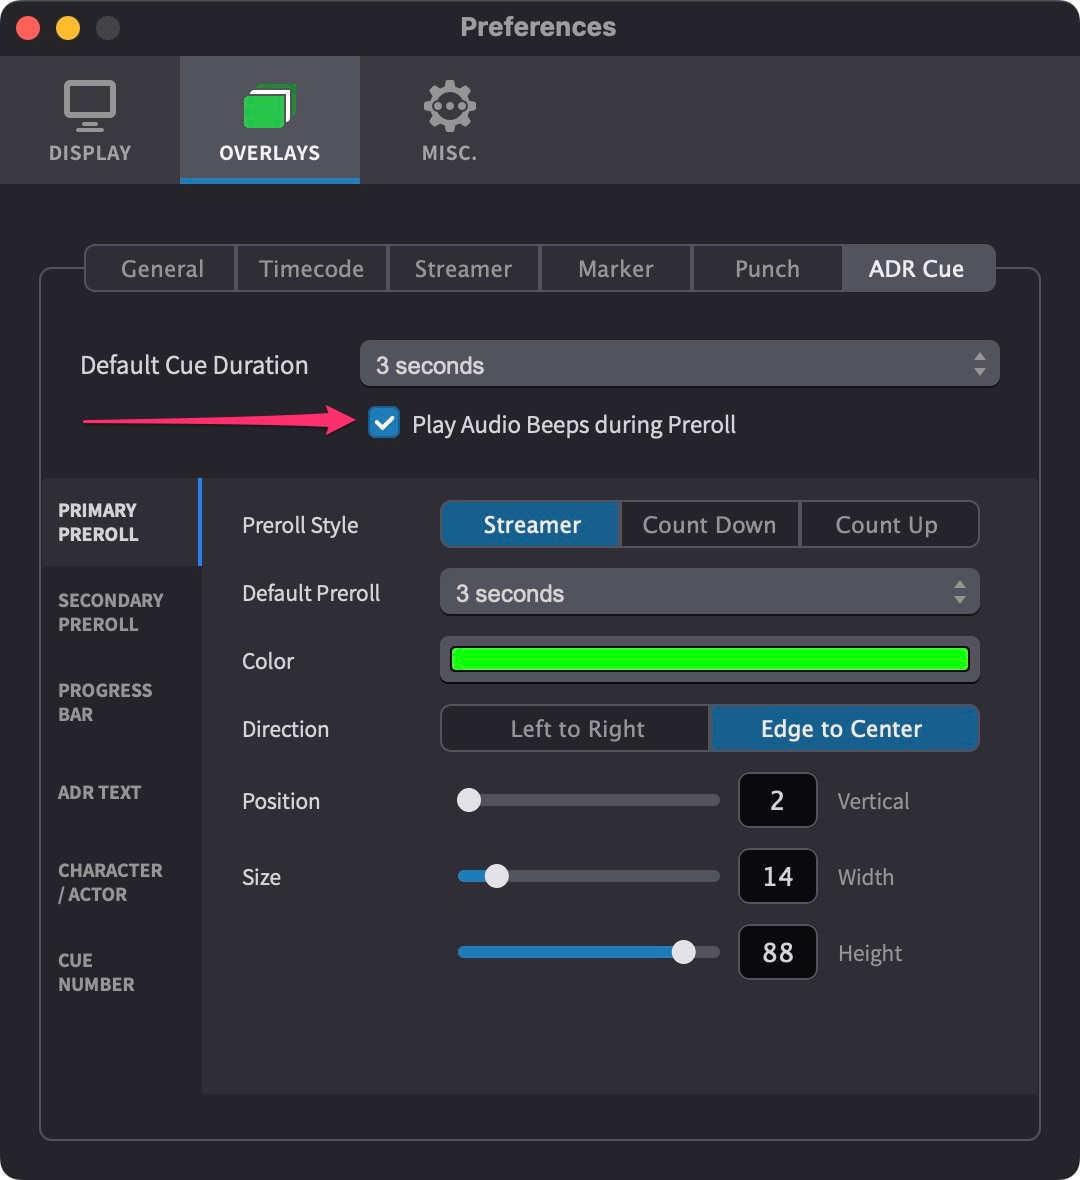Open the Cue Number settings section
This screenshot has width=1080, height=1180.
coord(122,972)
